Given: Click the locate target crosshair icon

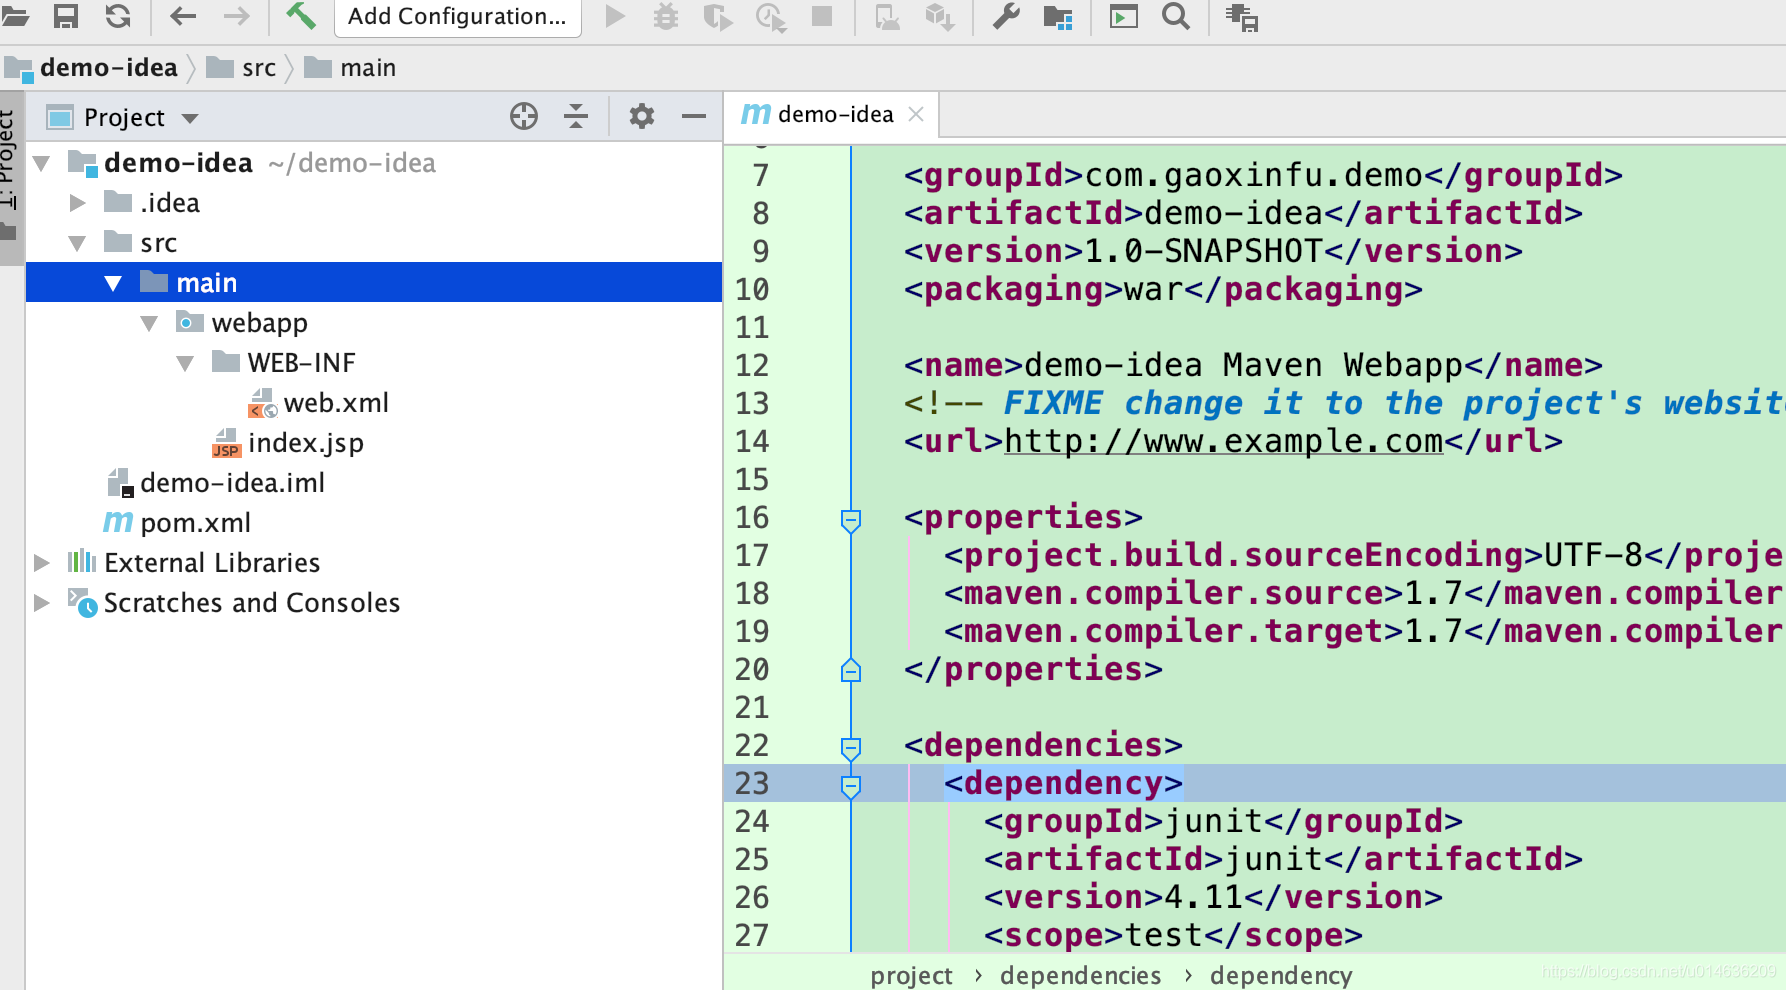Looking at the screenshot, I should coord(524,117).
